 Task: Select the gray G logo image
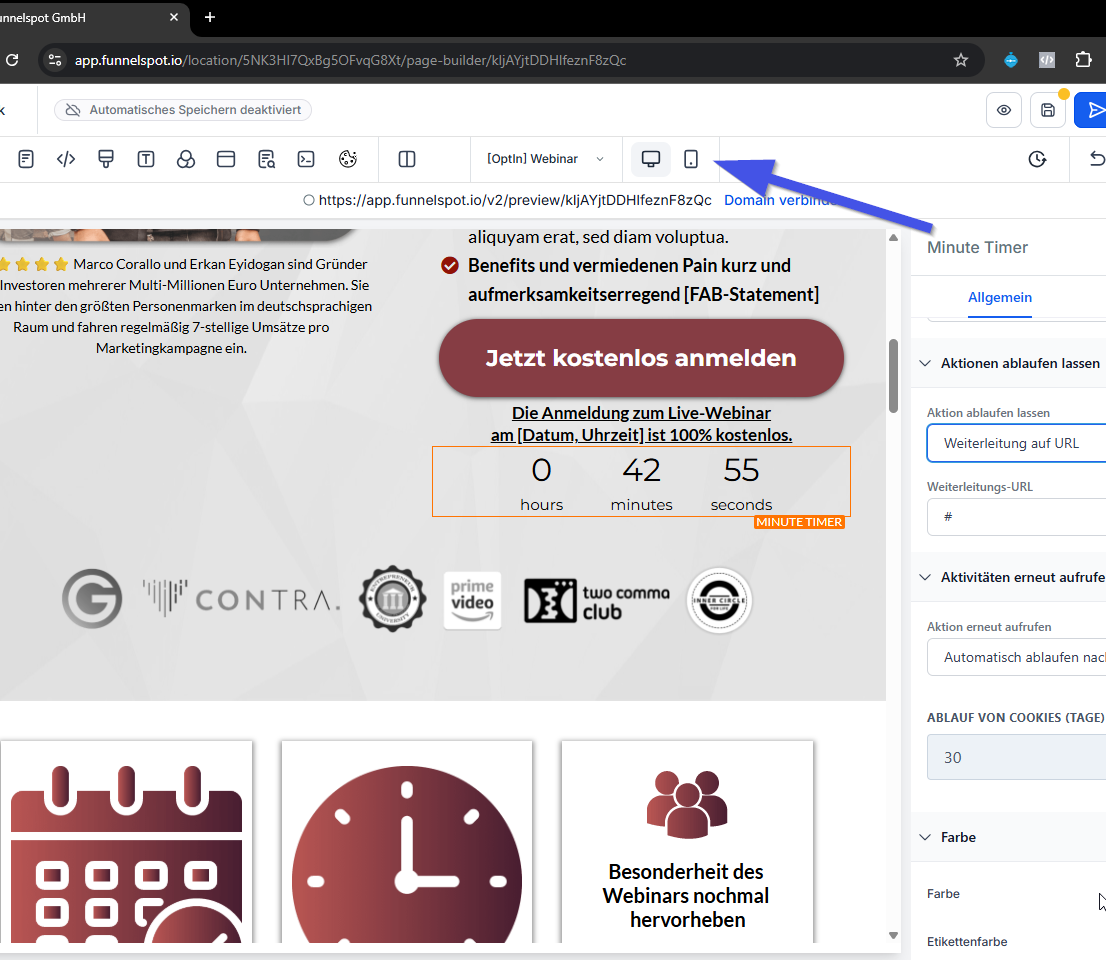pyautogui.click(x=92, y=599)
